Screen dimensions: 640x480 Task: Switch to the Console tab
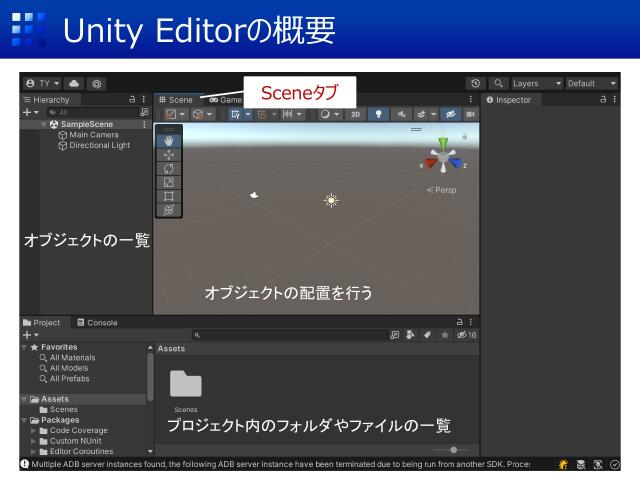point(97,322)
